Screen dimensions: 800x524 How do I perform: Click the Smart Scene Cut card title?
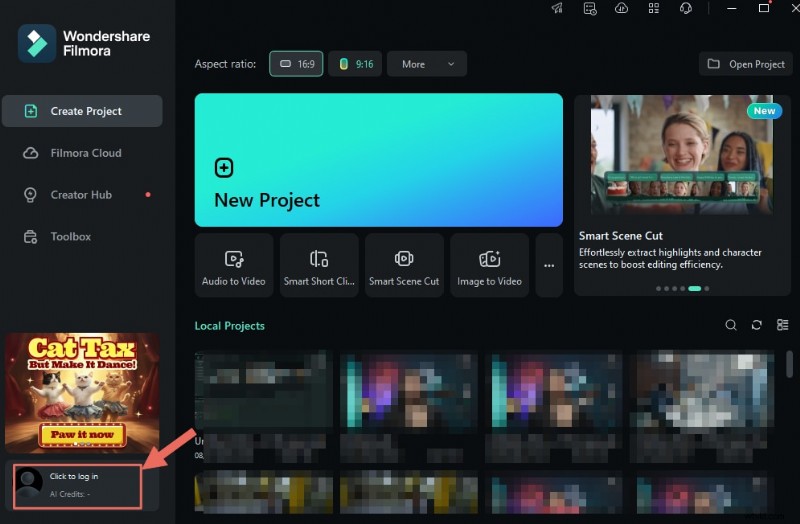point(620,236)
